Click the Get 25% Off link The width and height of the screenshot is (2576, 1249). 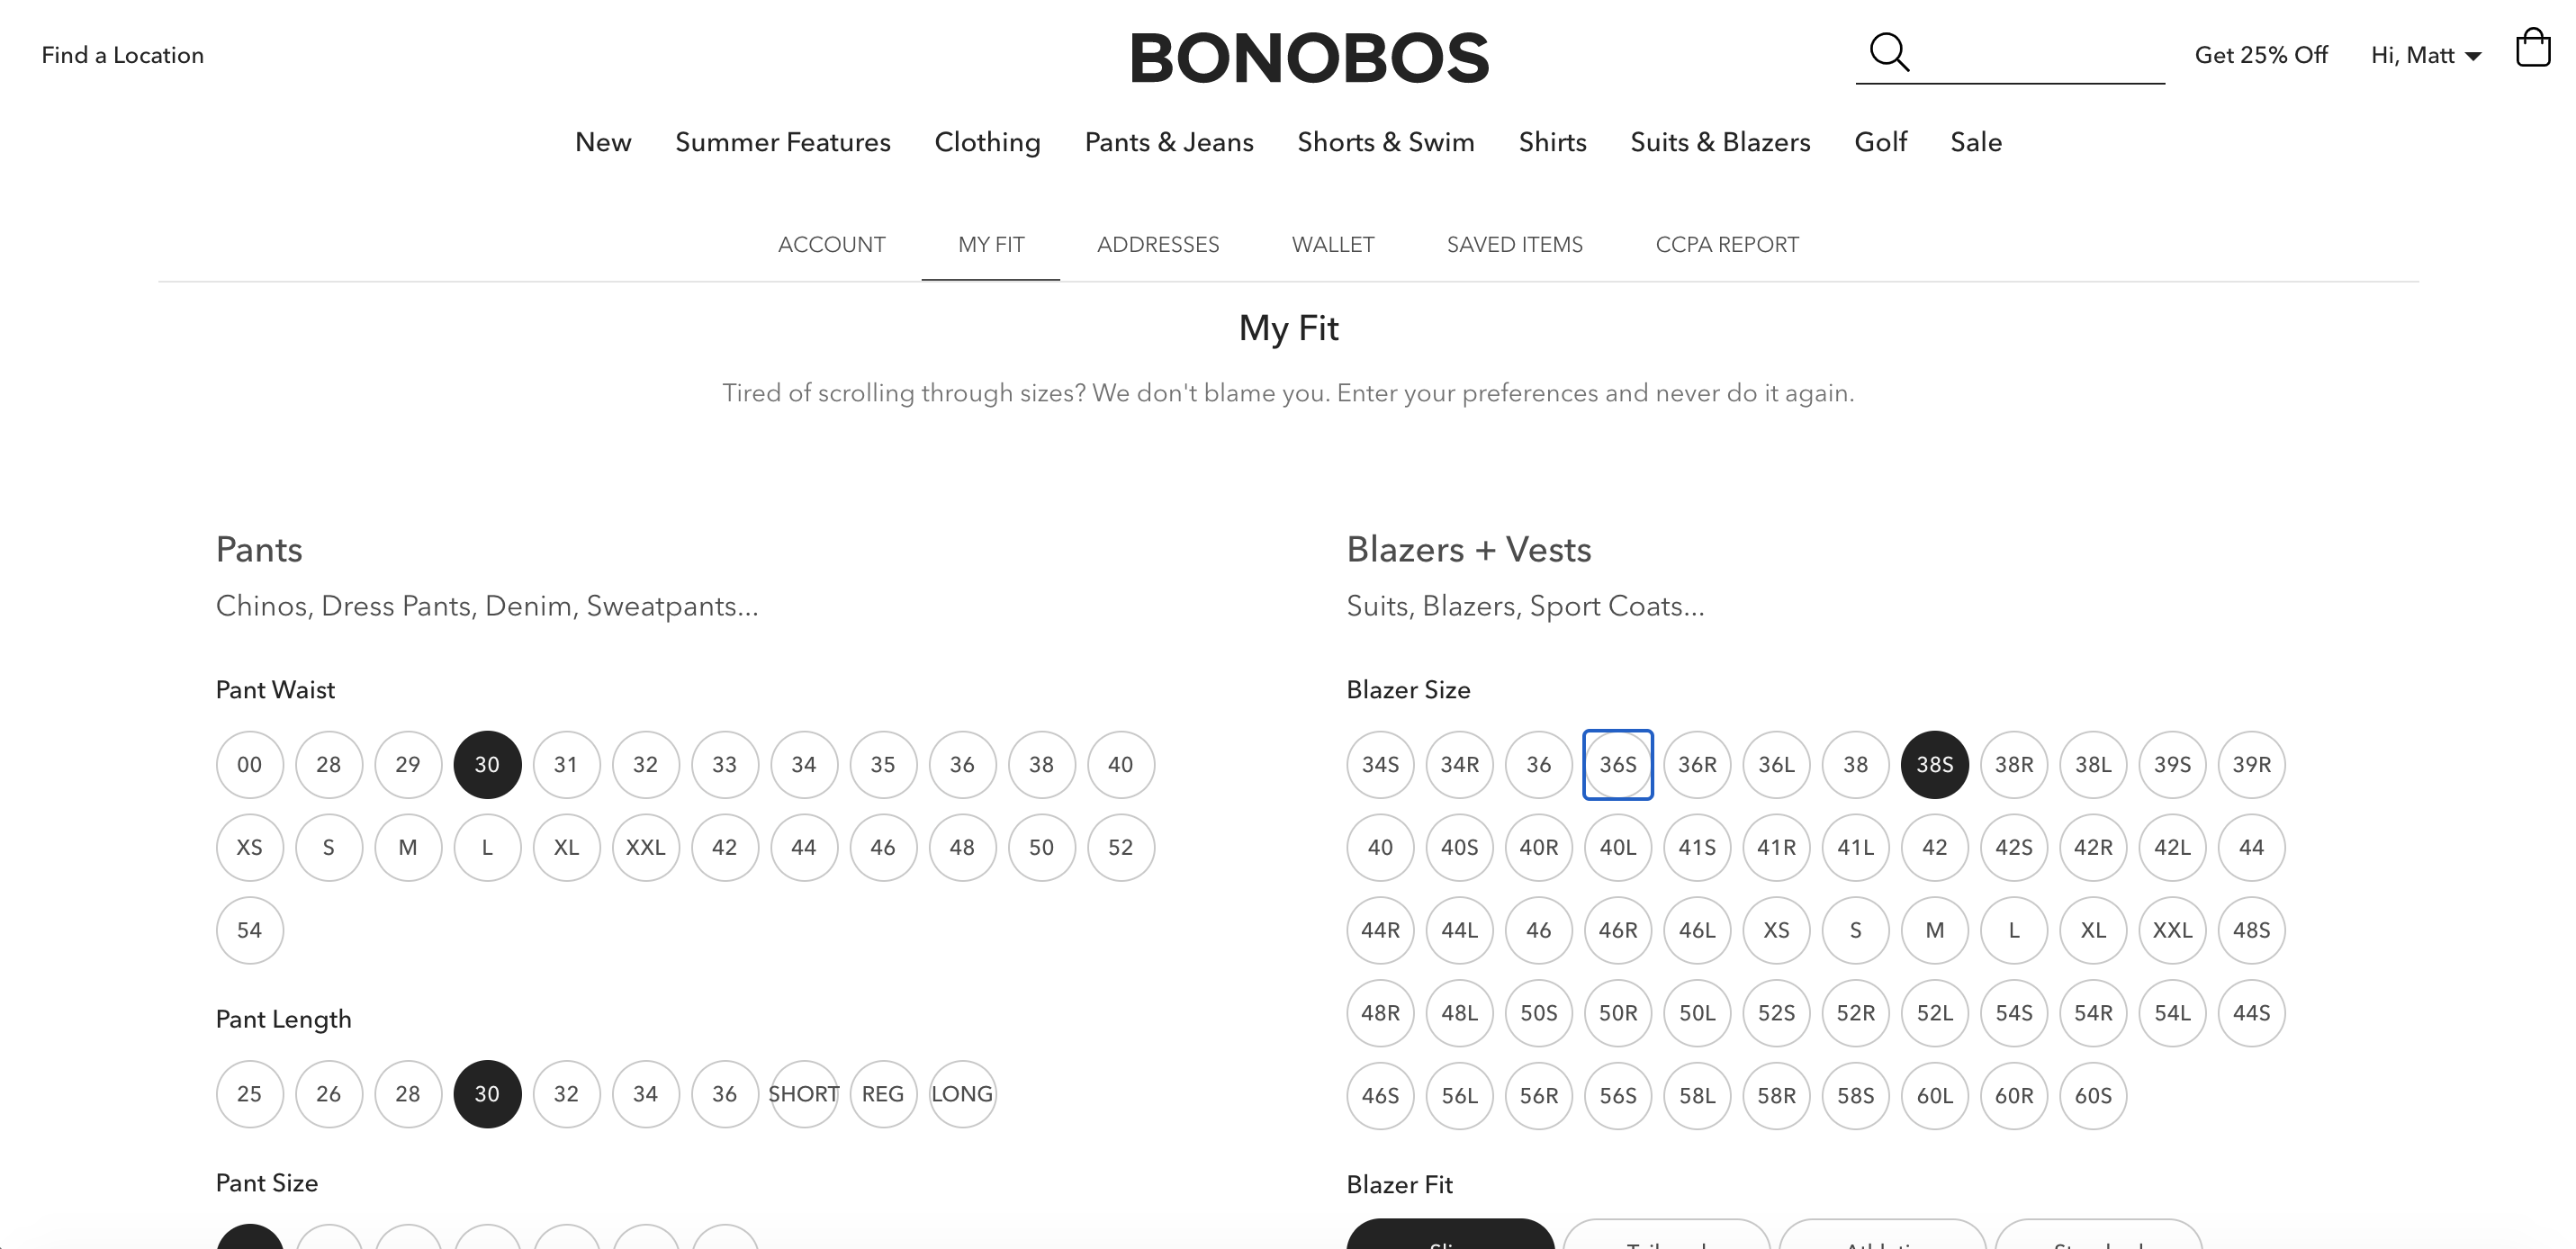pos(2261,55)
